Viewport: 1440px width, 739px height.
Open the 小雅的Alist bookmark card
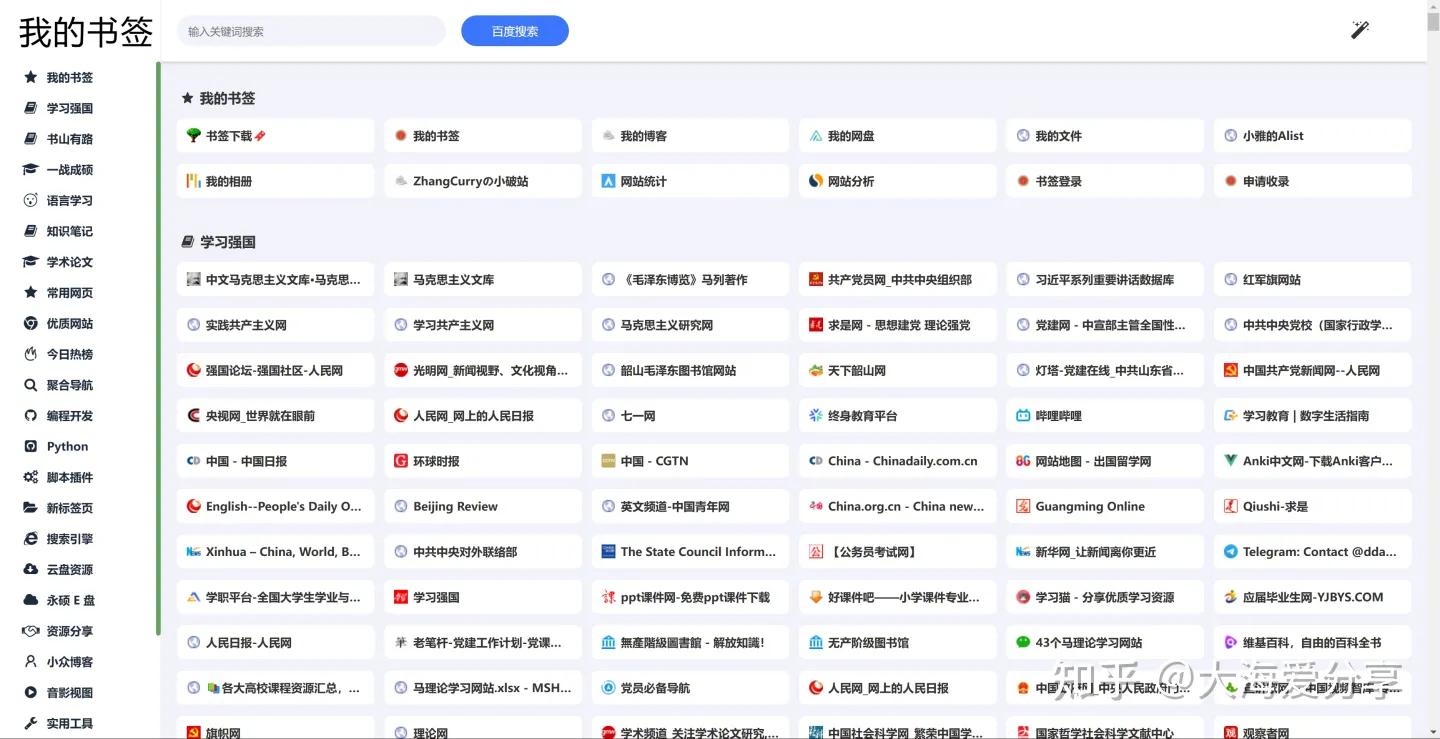pos(1313,136)
